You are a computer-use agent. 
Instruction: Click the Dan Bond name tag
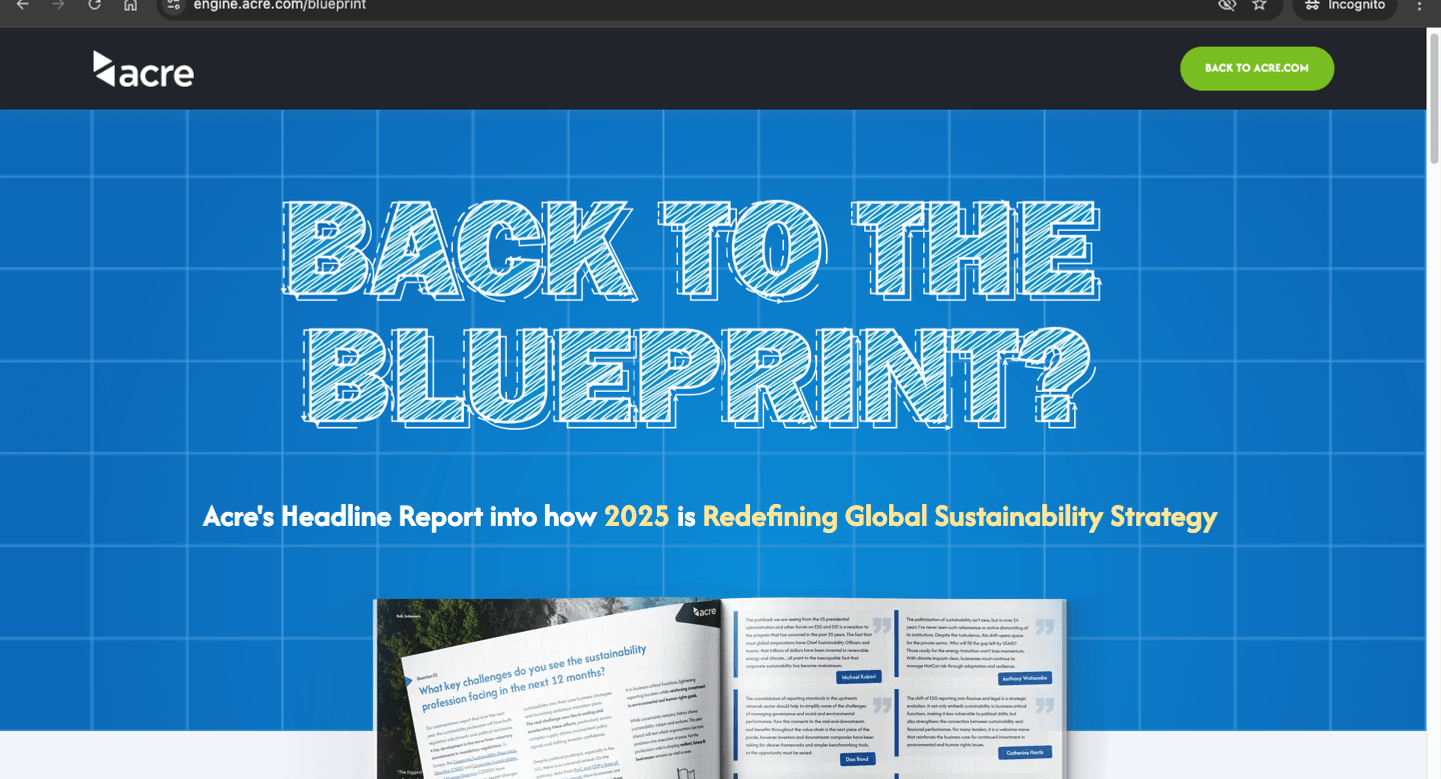pos(857,759)
